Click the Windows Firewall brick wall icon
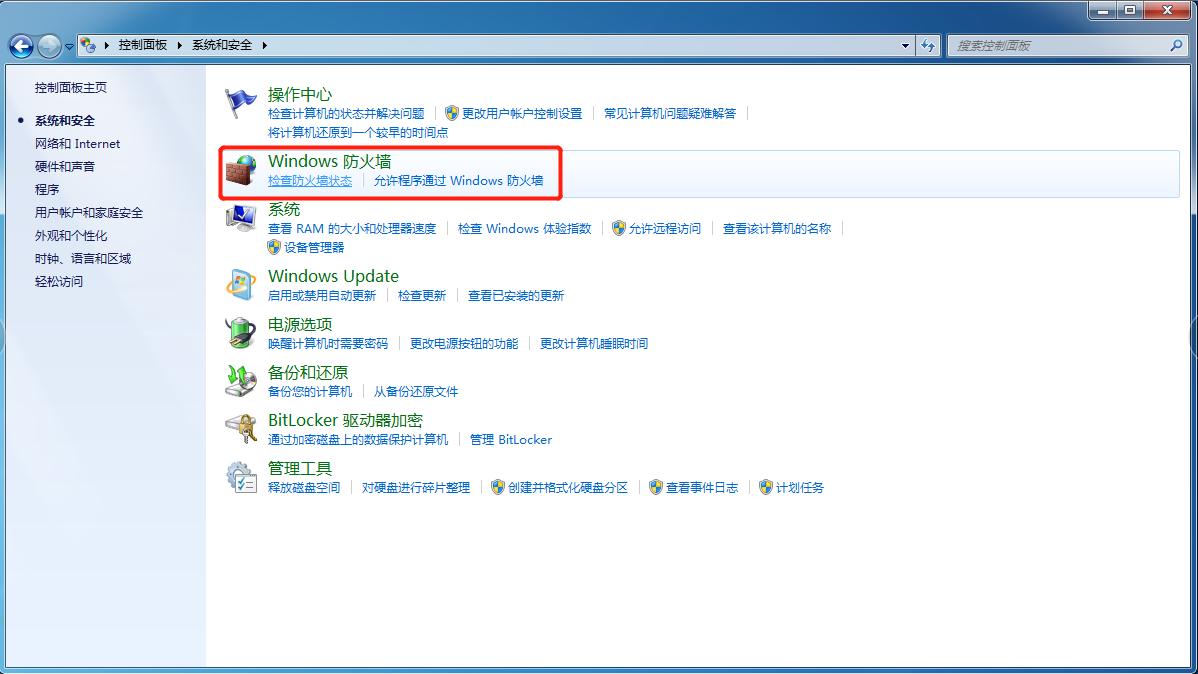 [240, 171]
